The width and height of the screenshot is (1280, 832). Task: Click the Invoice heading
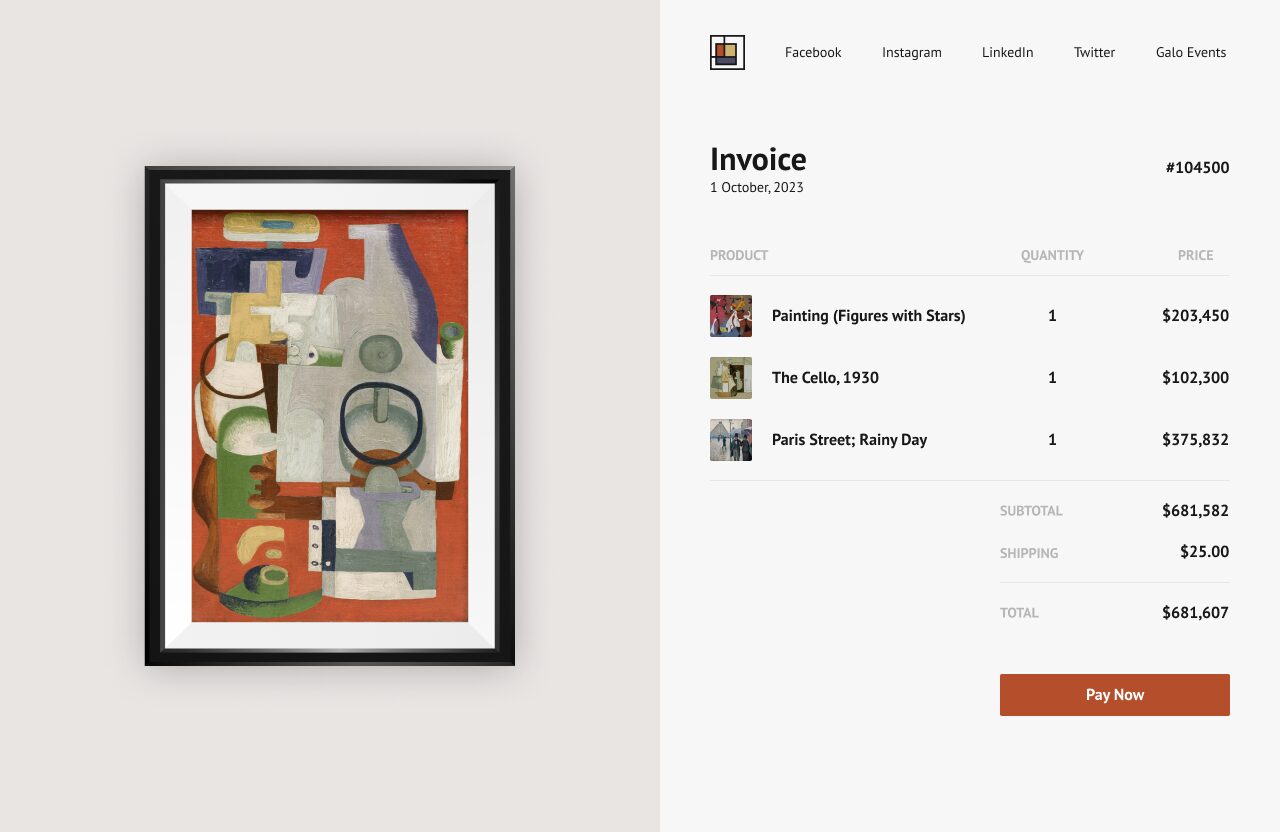(x=758, y=159)
